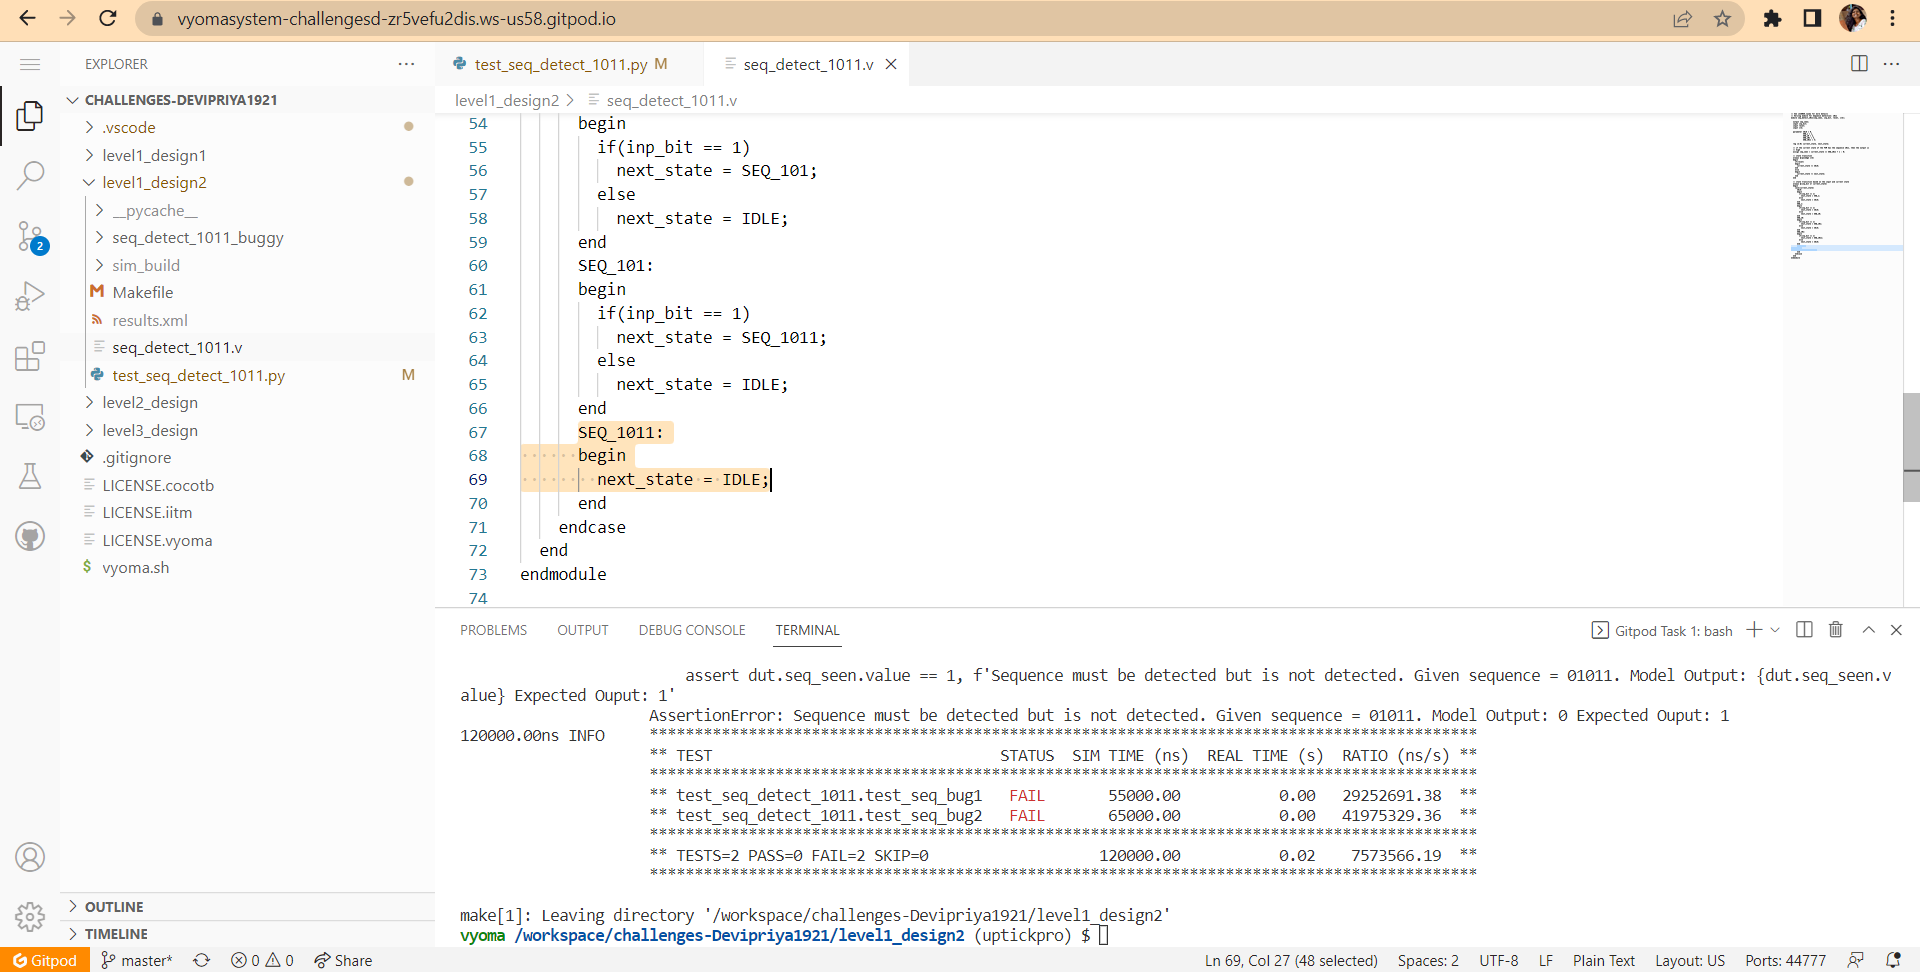Select the Testing beaker icon
Viewport: 1920px width, 972px height.
pyautogui.click(x=31, y=476)
